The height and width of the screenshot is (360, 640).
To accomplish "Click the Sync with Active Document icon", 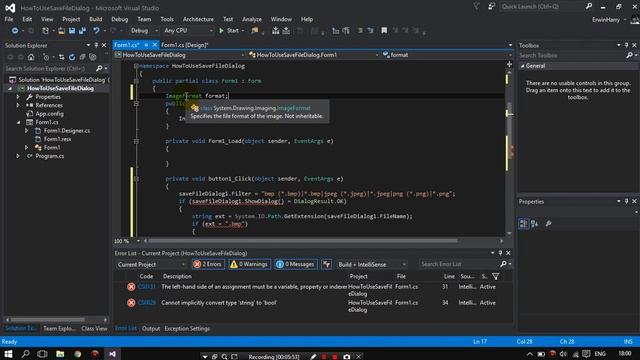I will tap(61, 57).
